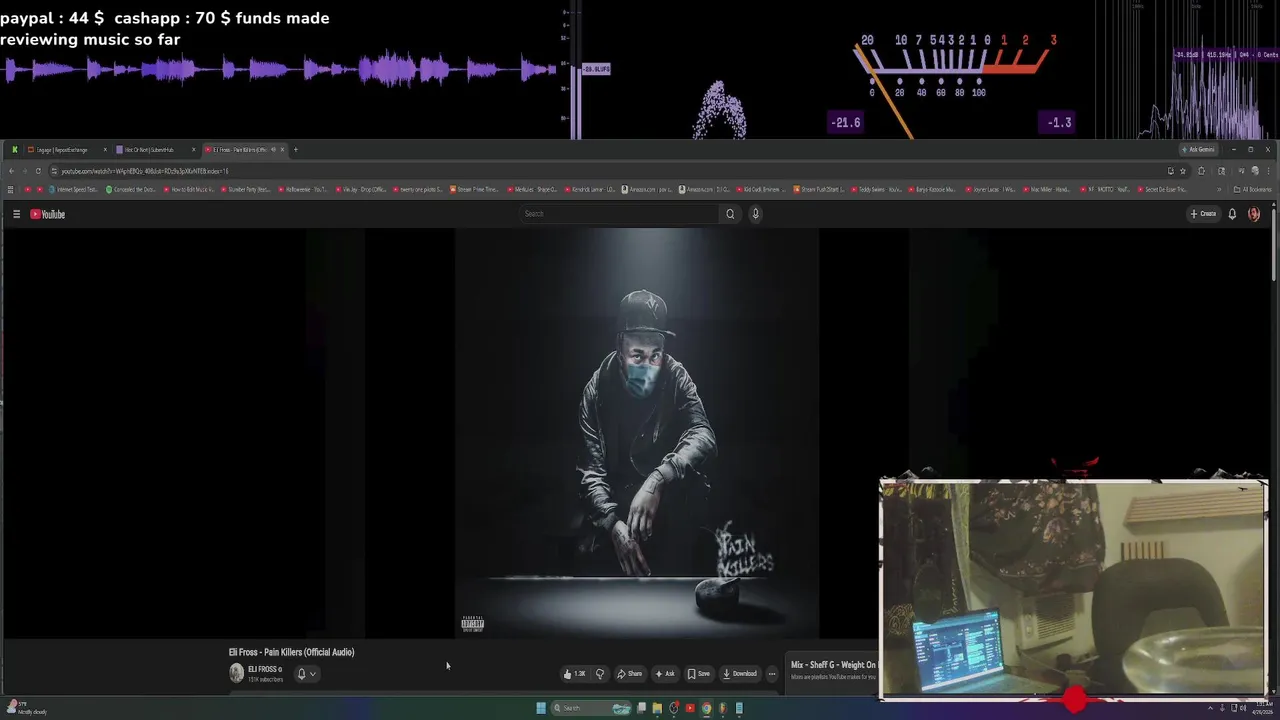Open the Halloweenie bookmark
Screen dimensions: 1280x720
[304, 189]
